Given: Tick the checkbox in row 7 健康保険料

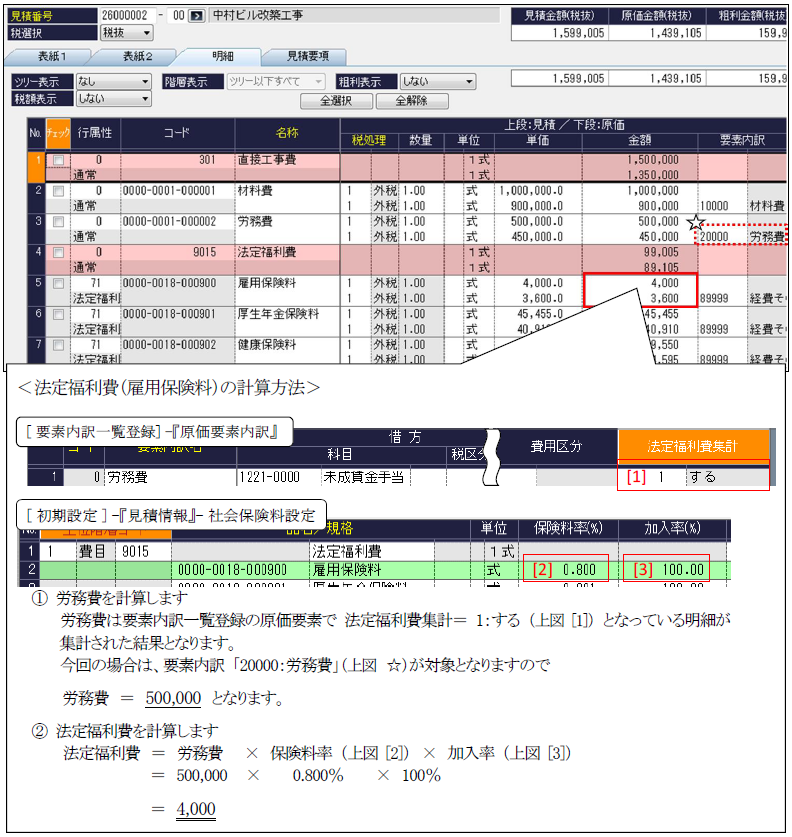Looking at the screenshot, I should [x=58, y=345].
